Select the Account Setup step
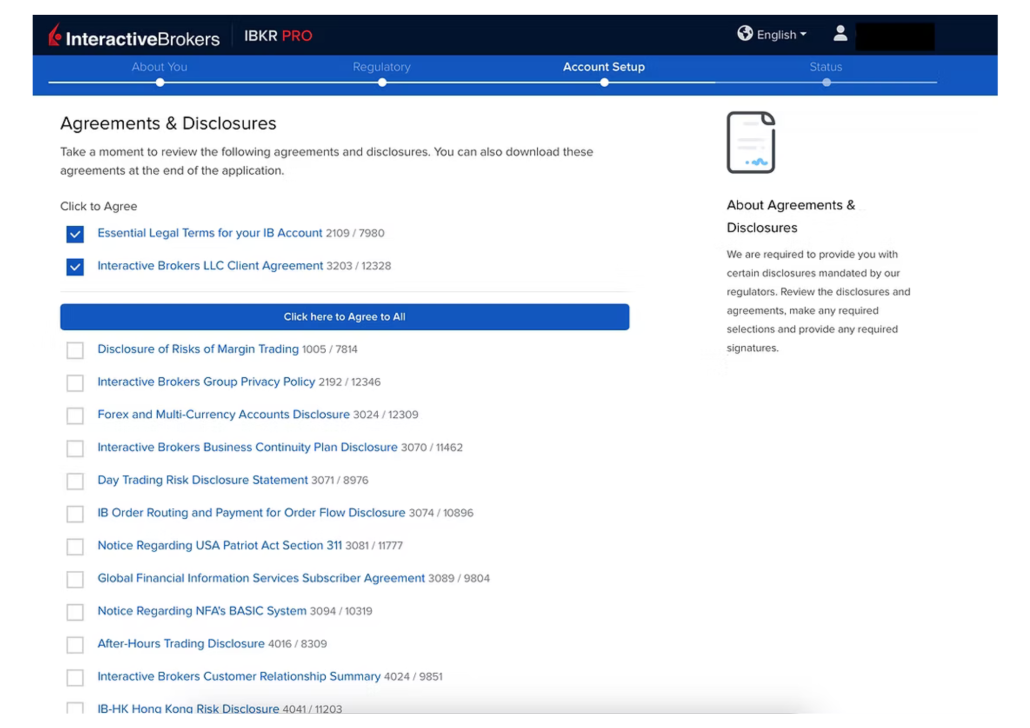 pos(604,67)
